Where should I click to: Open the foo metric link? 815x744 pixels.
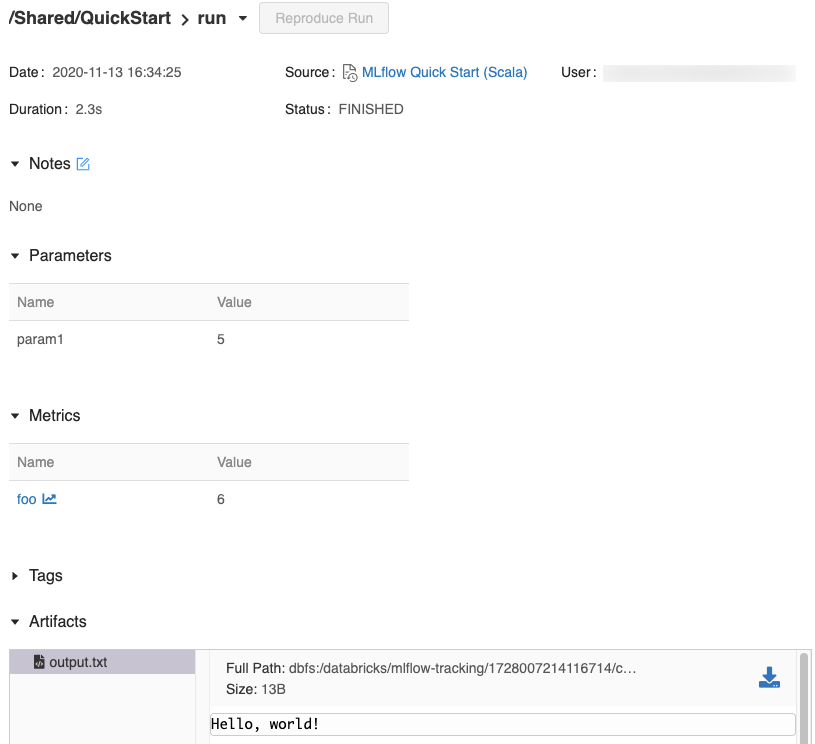coord(26,499)
